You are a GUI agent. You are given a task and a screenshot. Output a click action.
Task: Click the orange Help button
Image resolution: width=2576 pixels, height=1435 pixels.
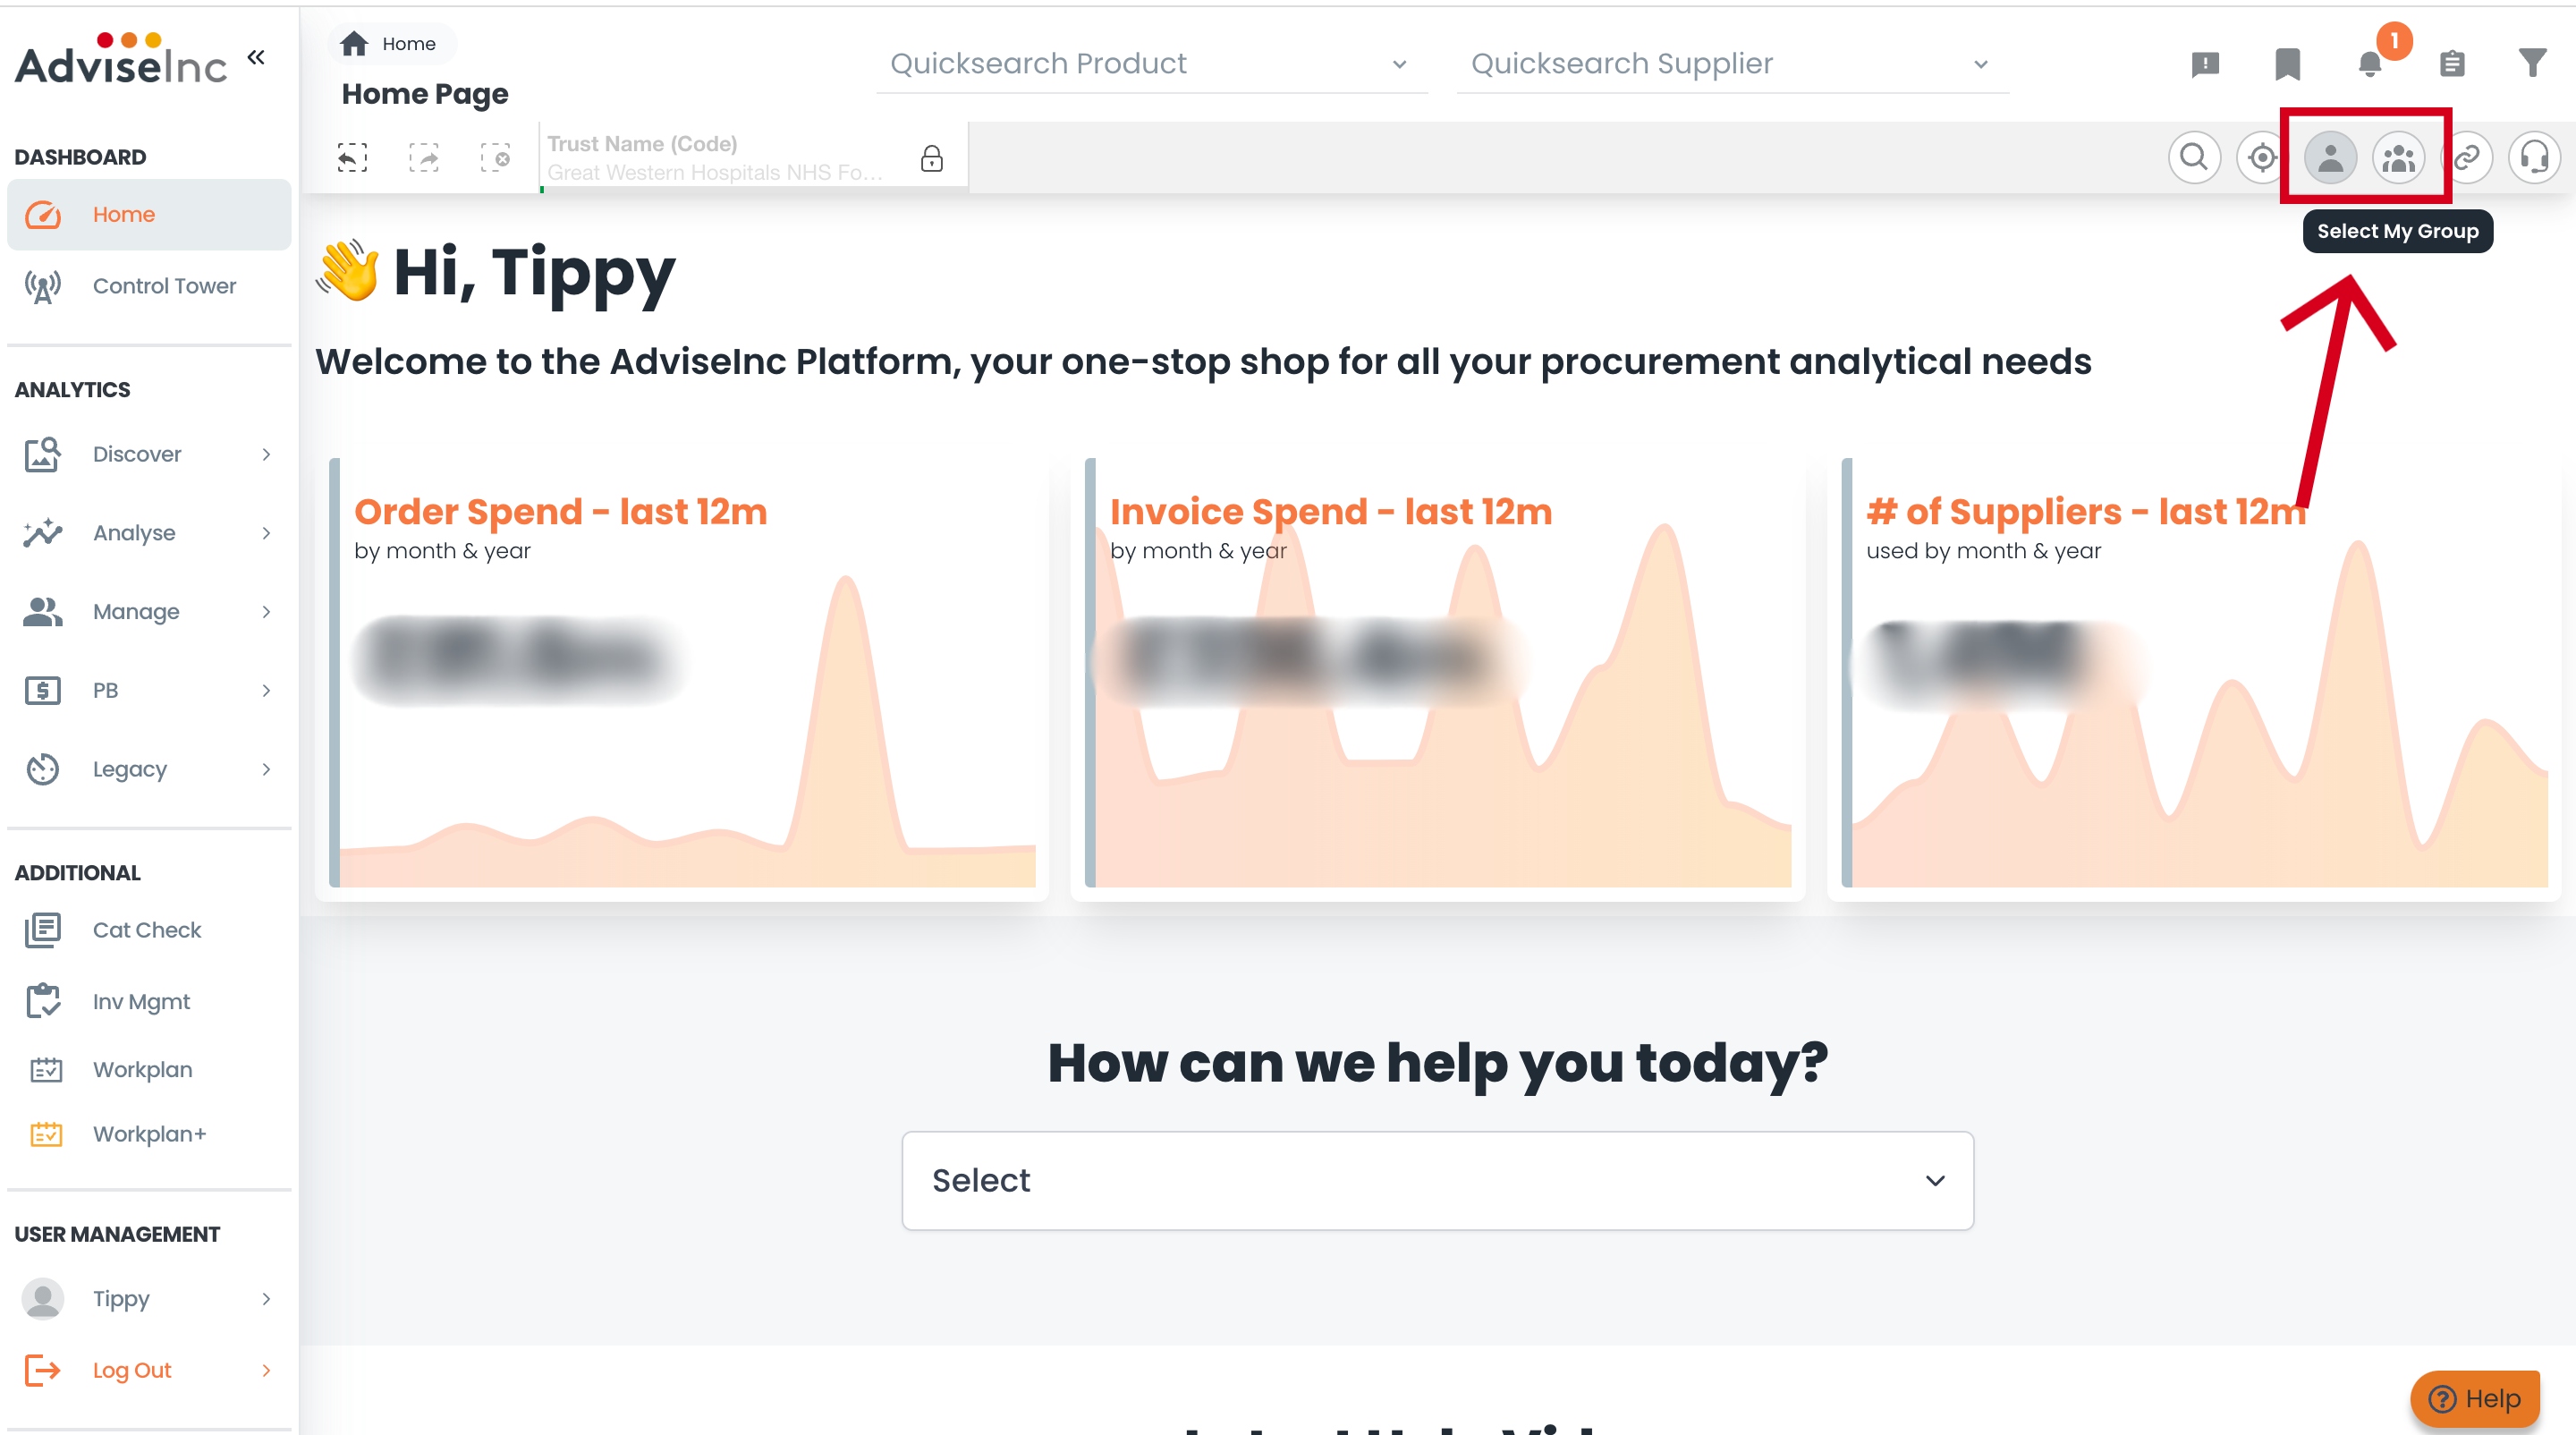[x=2475, y=1398]
